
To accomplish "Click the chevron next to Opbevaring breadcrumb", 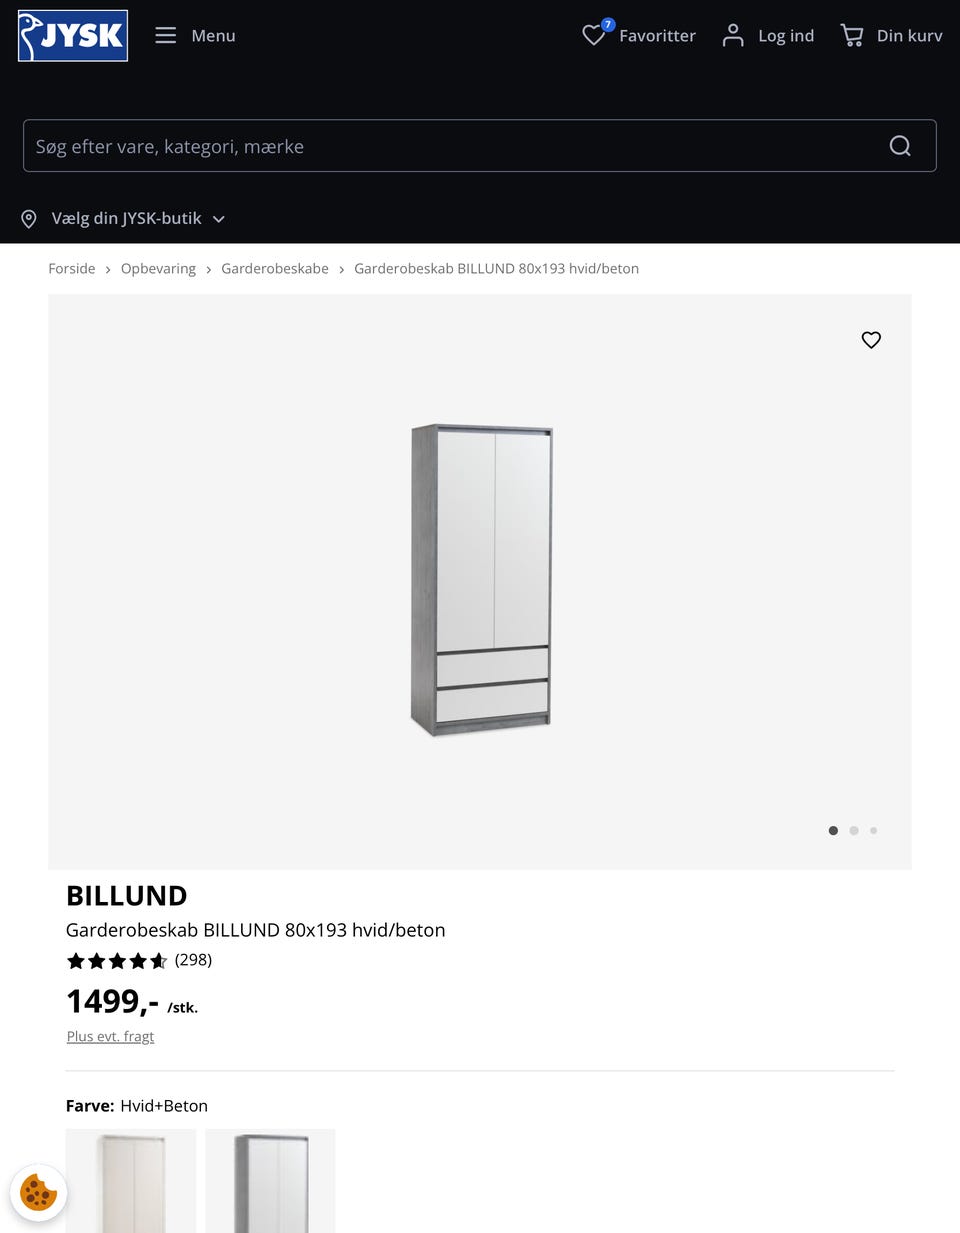I will pos(208,269).
